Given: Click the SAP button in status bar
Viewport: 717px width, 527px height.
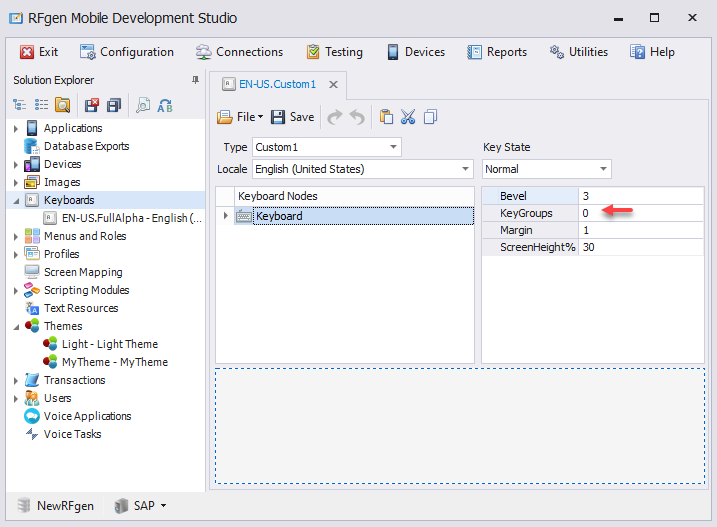Looking at the screenshot, I should [x=140, y=506].
